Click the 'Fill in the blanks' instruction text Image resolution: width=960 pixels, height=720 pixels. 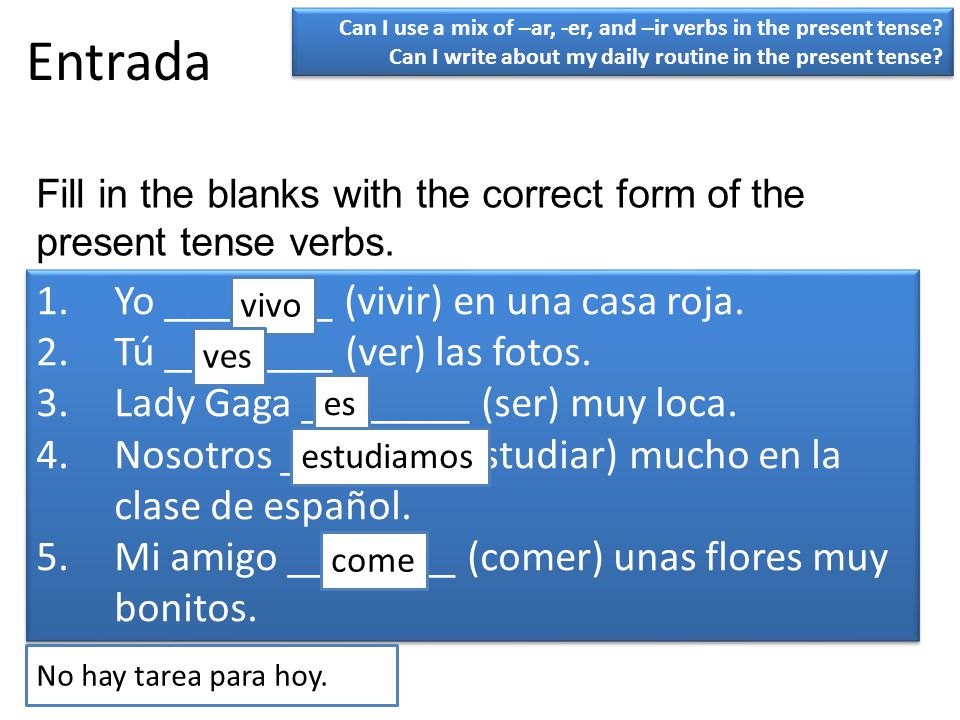pos(420,218)
